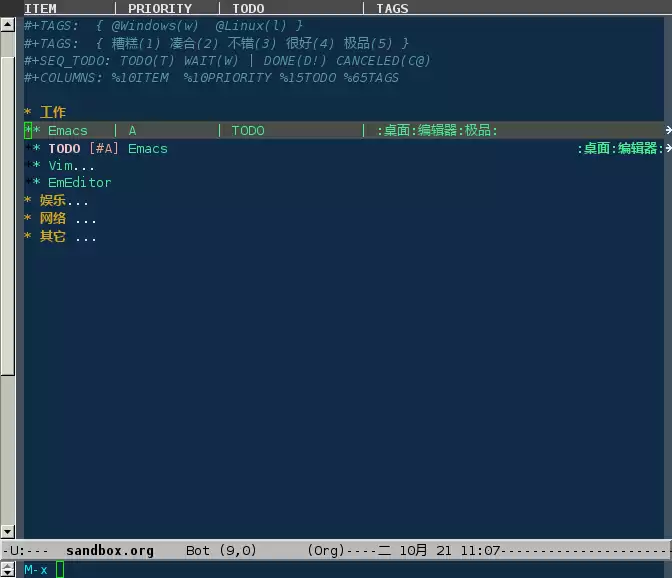Select the priority value A in column view

tap(132, 131)
